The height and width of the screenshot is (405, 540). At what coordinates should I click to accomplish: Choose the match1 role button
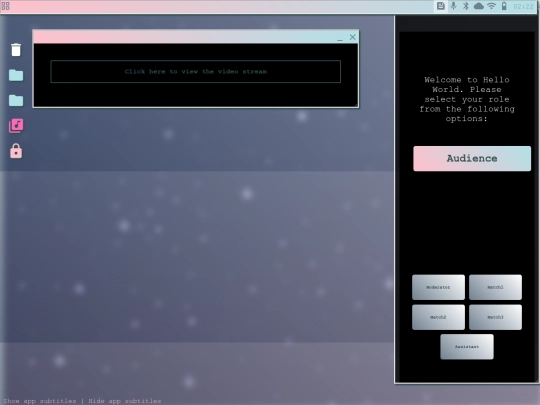[x=495, y=287]
